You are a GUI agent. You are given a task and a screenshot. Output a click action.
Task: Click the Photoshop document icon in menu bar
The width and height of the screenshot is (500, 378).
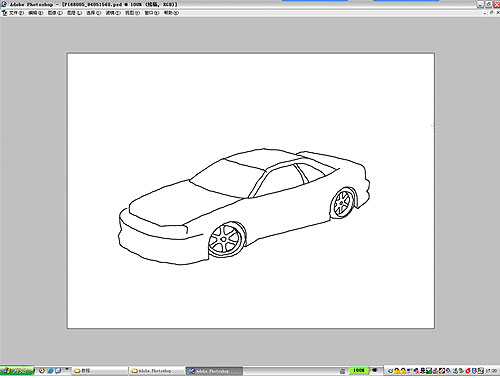pyautogui.click(x=4, y=13)
